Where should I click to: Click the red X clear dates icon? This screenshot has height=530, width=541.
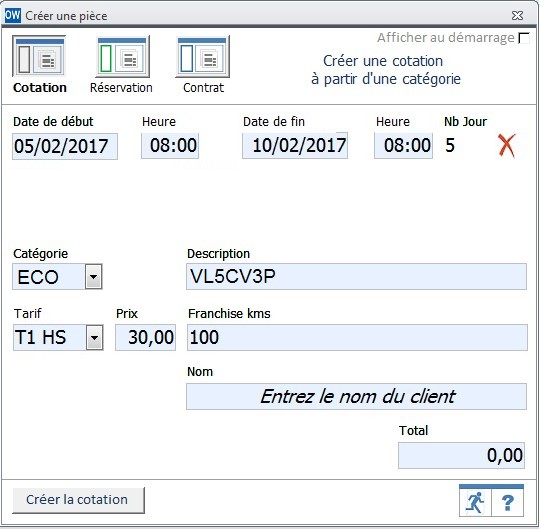(x=506, y=146)
